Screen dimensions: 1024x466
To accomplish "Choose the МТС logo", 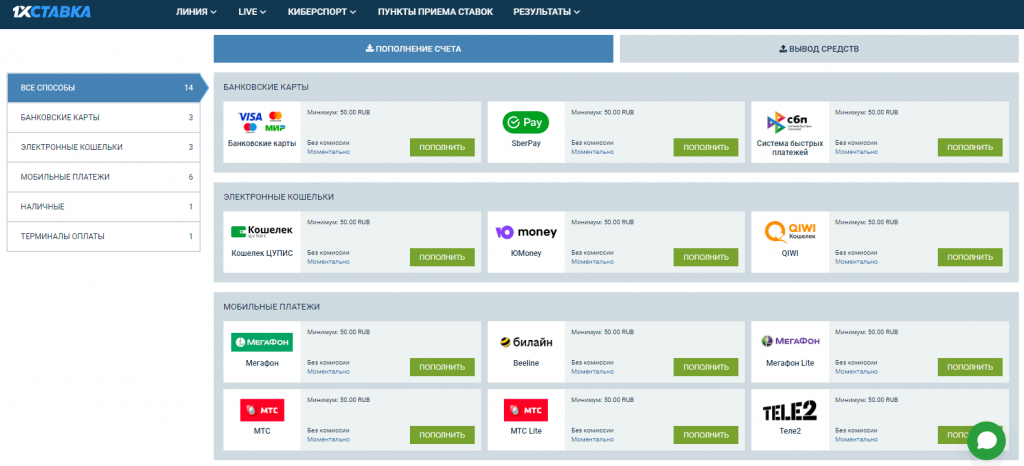I will click(x=262, y=410).
